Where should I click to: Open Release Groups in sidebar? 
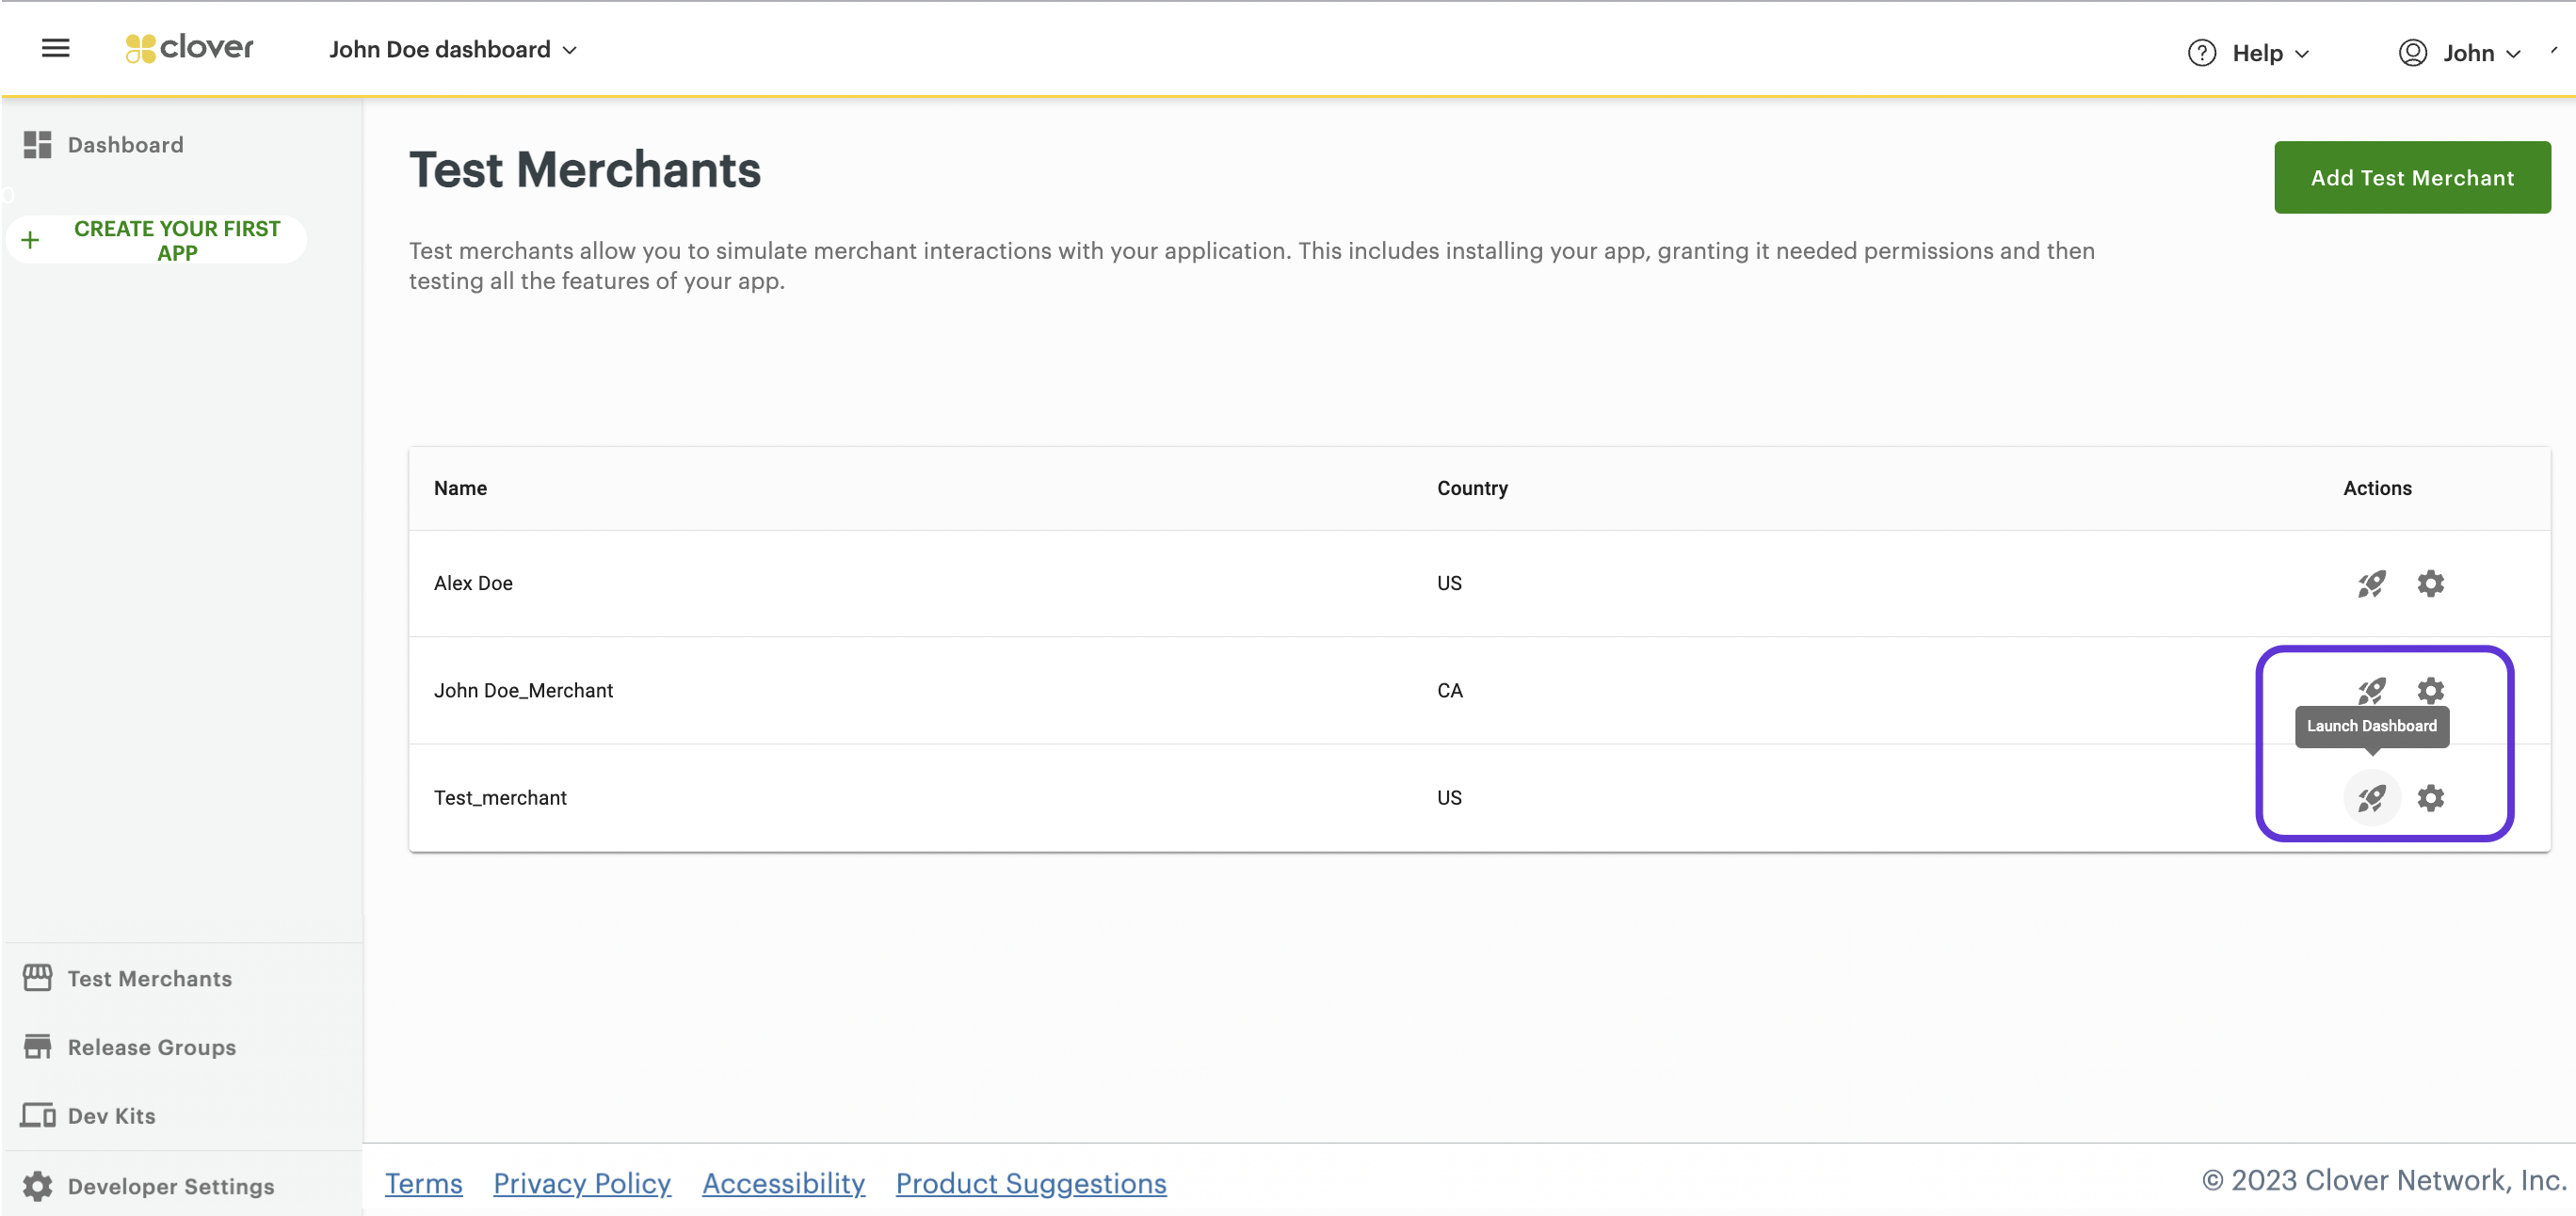151,1047
